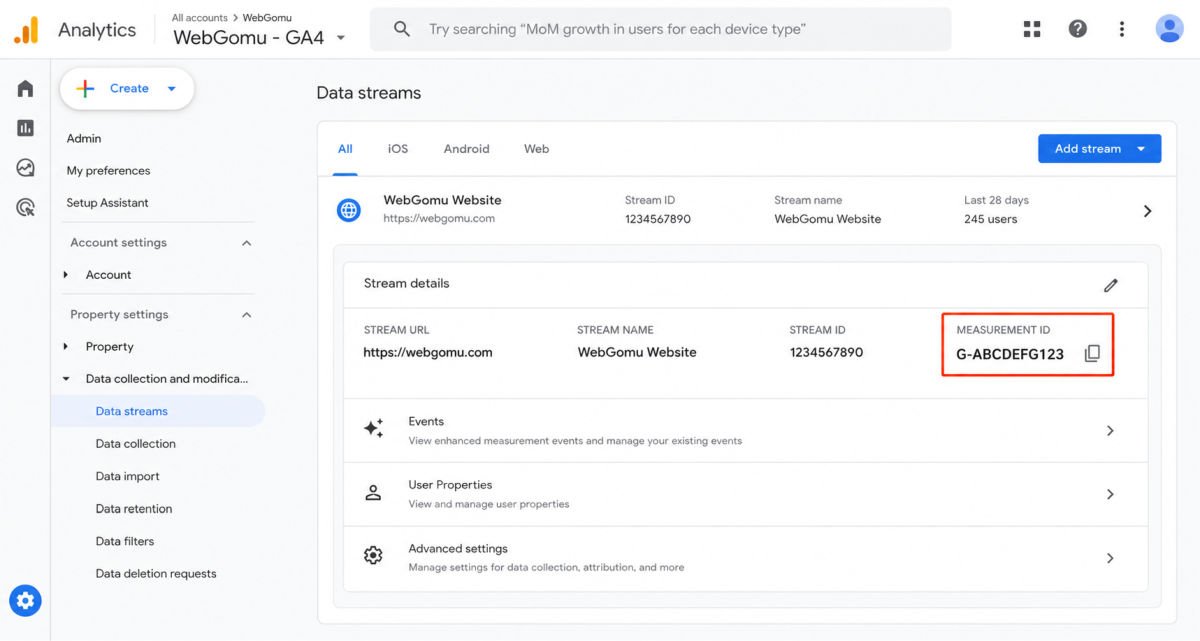The image size is (1200, 641).
Task: Click the Admin gear icon at bottom left
Action: pyautogui.click(x=25, y=601)
